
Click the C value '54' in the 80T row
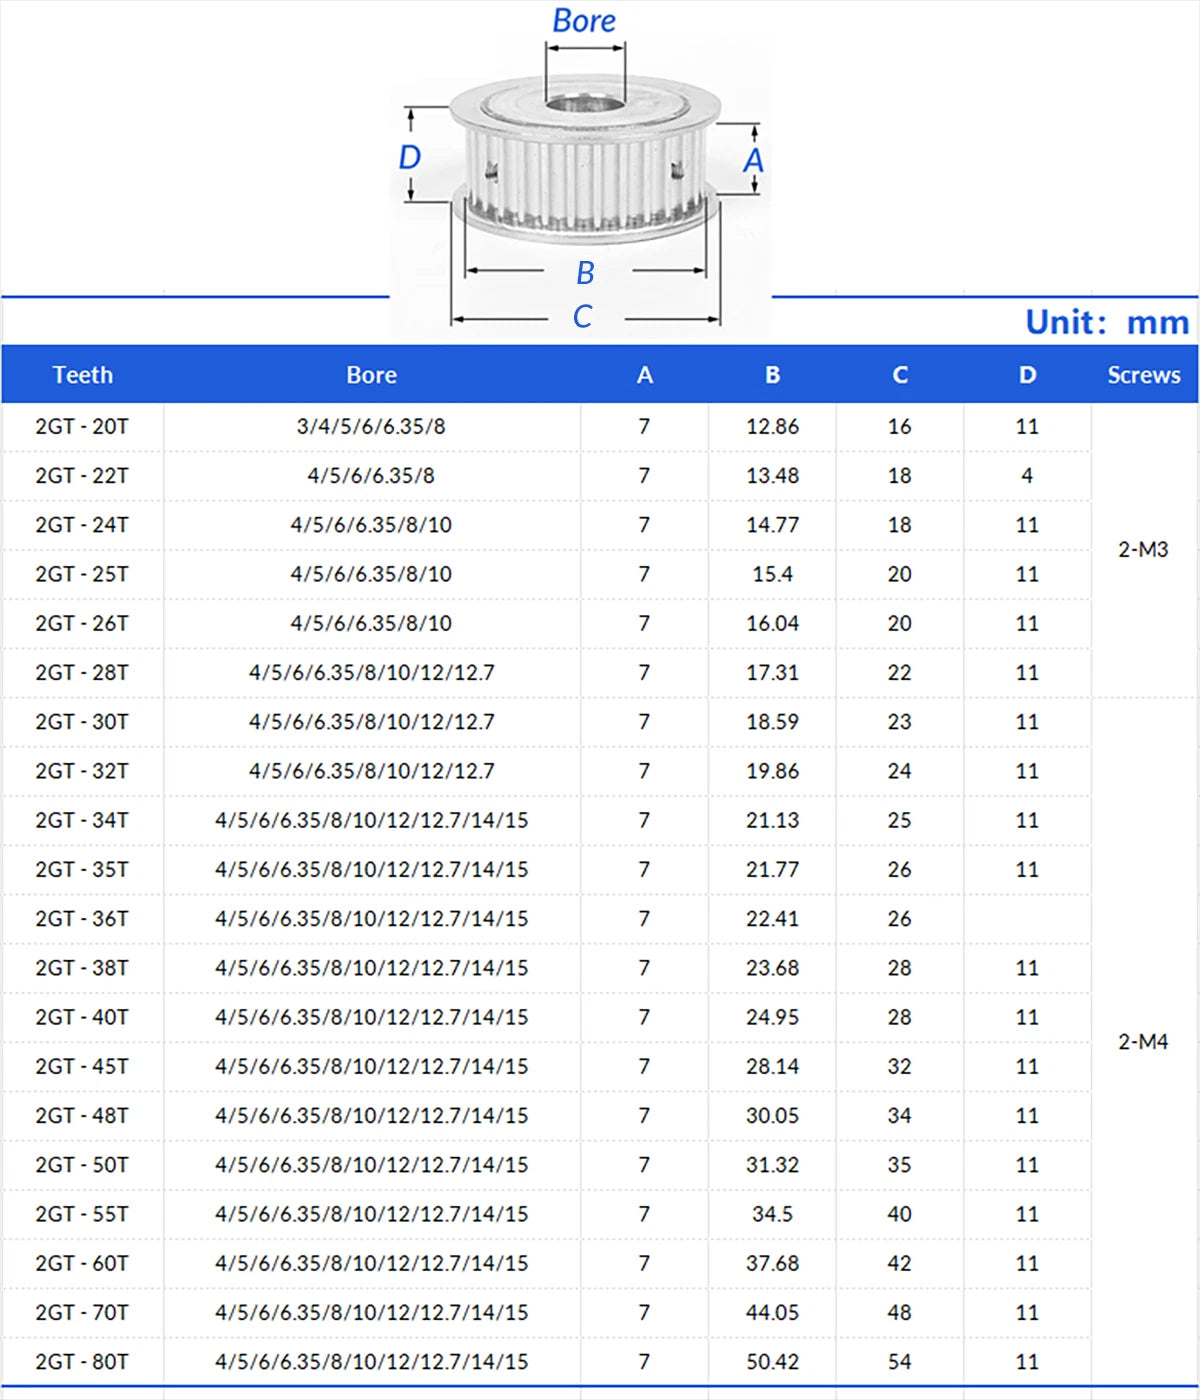point(900,1362)
